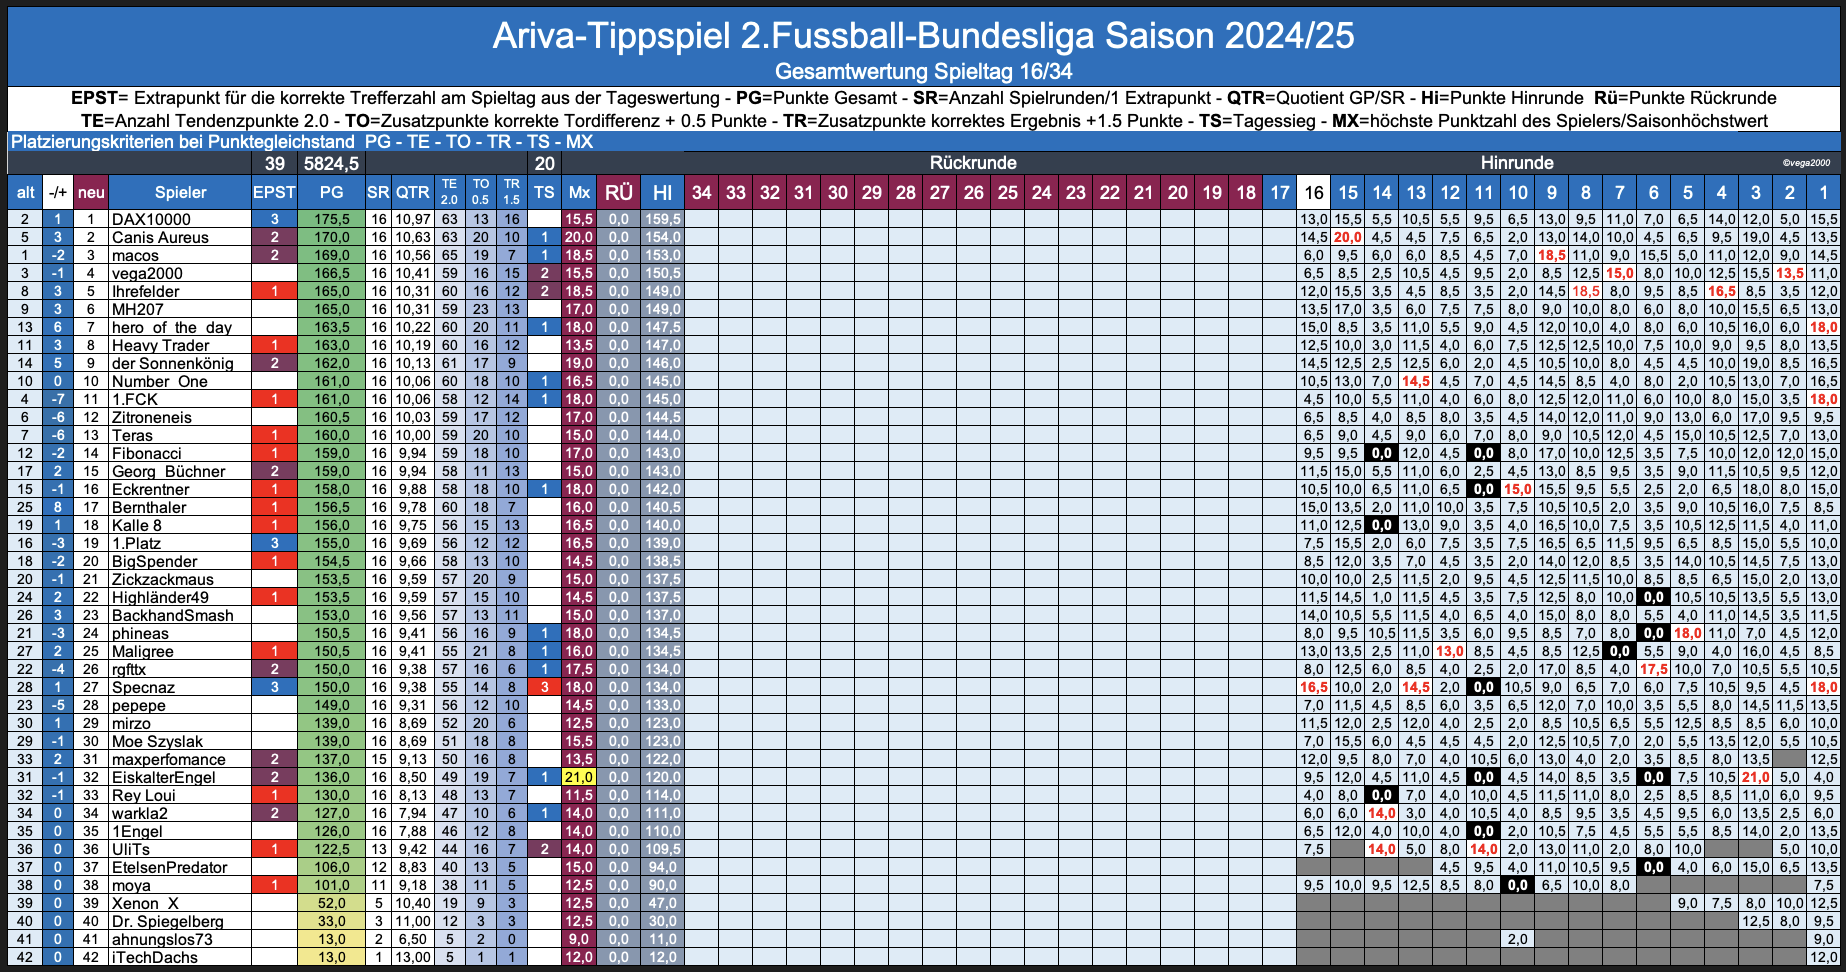Click the 'Rückrunde' section heading
This screenshot has height=972, width=1846.
[x=973, y=163]
